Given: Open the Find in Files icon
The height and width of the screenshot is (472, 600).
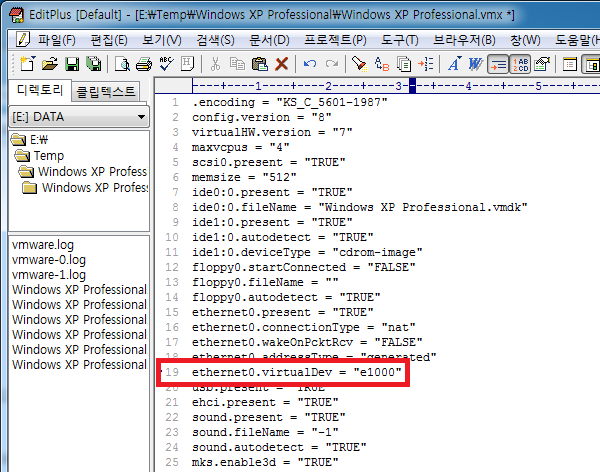Looking at the screenshot, I should pyautogui.click(x=404, y=64).
